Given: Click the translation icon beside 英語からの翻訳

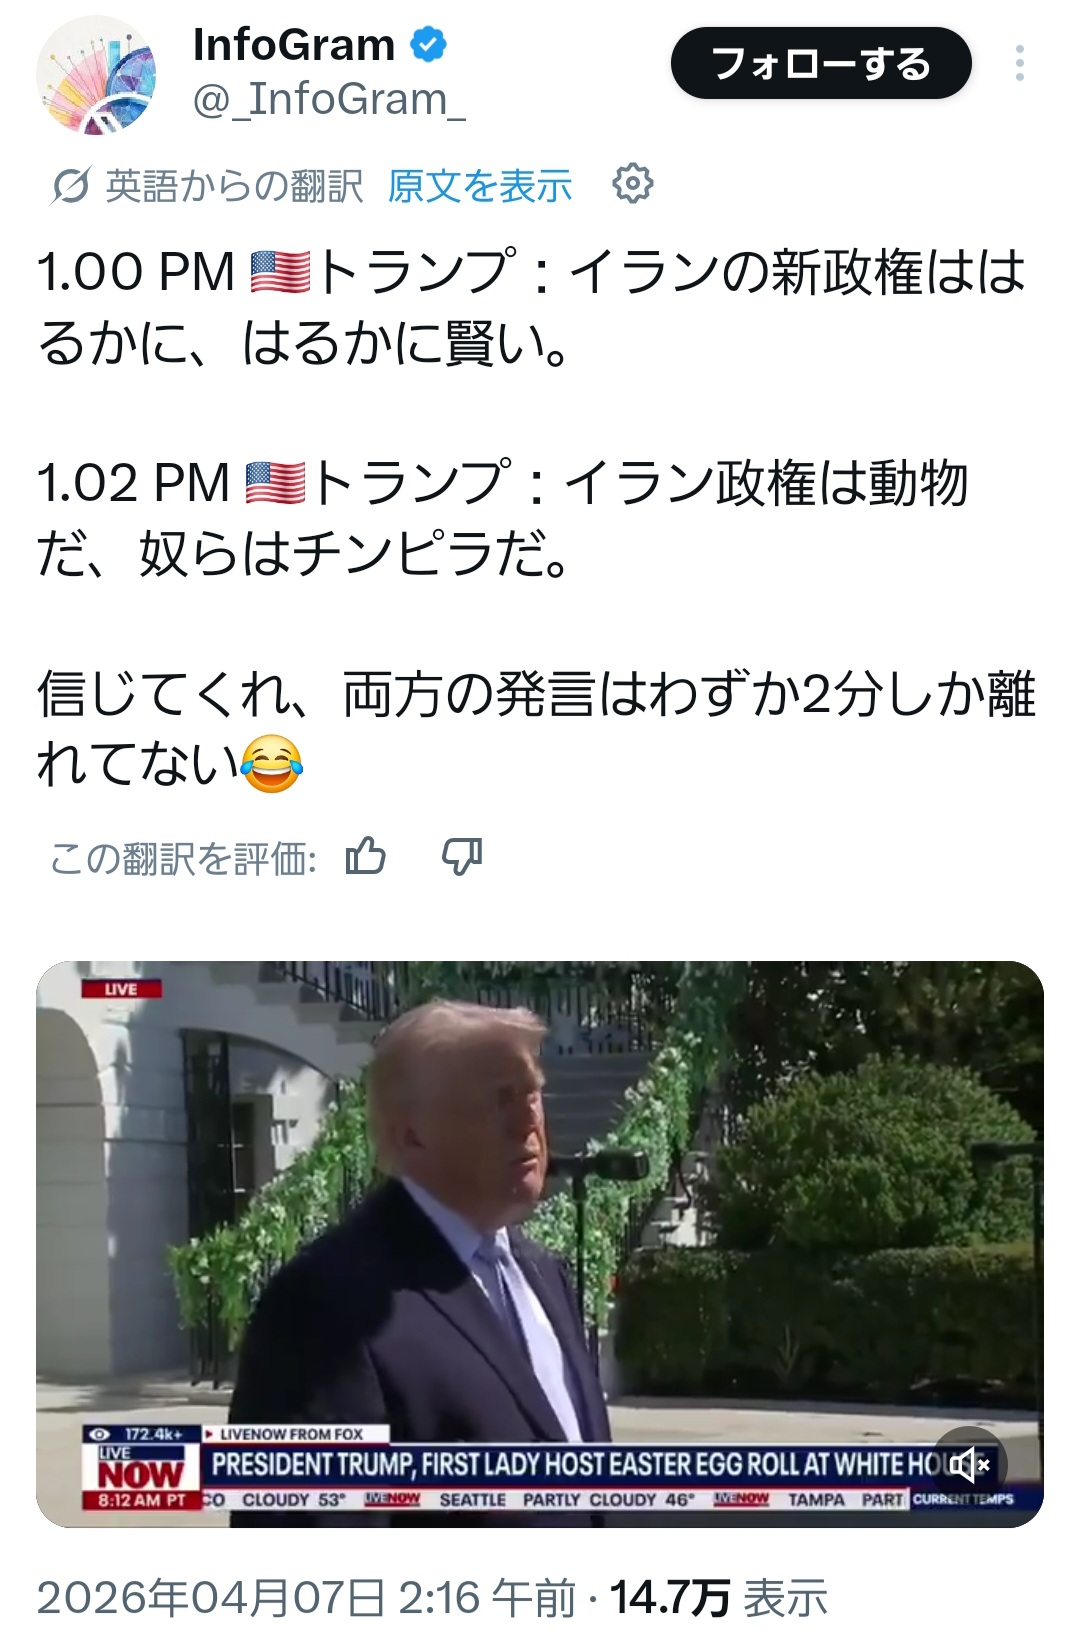Looking at the screenshot, I should coord(70,185).
